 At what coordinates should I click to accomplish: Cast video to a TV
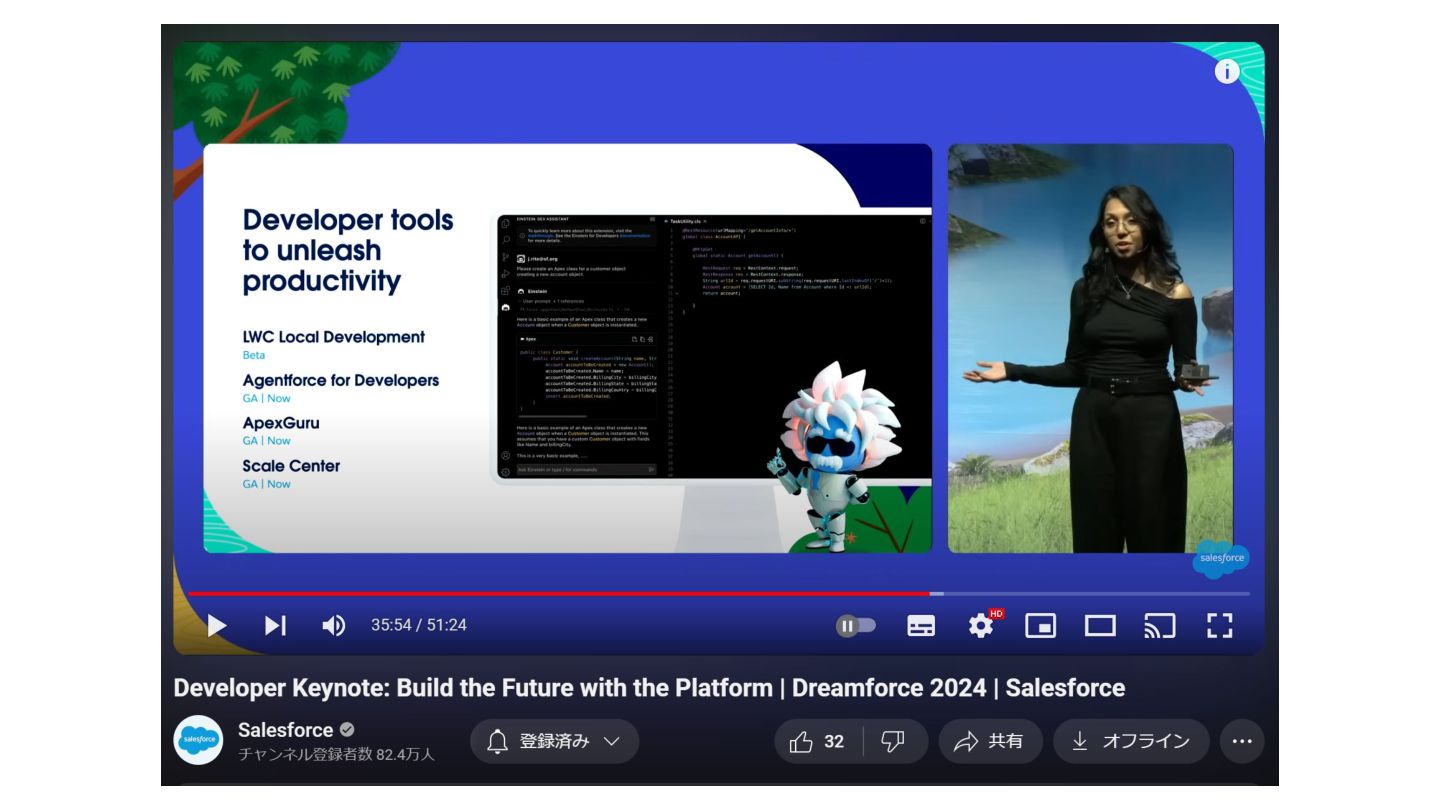1160,626
